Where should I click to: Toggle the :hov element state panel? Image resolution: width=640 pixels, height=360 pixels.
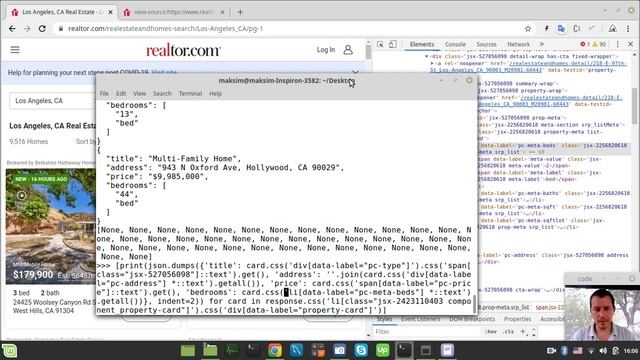pos(491,332)
